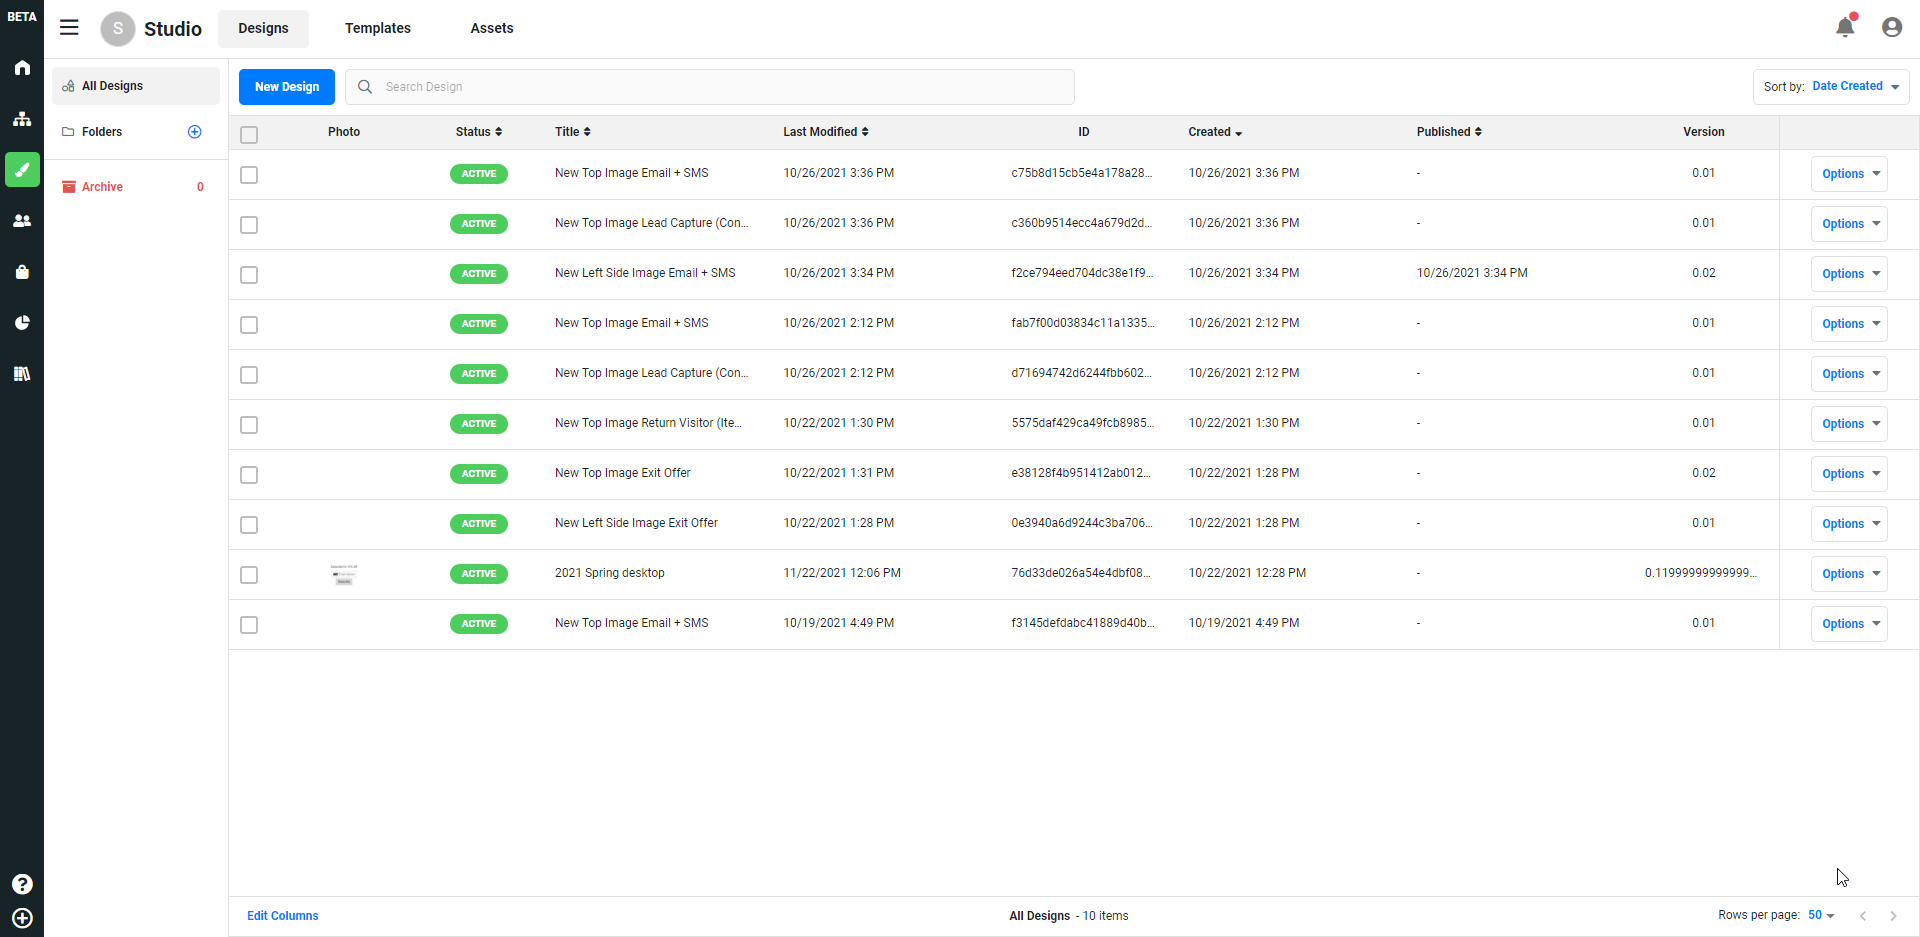Image resolution: width=1920 pixels, height=937 pixels.
Task: Open the notifications bell icon
Action: [x=1845, y=27]
